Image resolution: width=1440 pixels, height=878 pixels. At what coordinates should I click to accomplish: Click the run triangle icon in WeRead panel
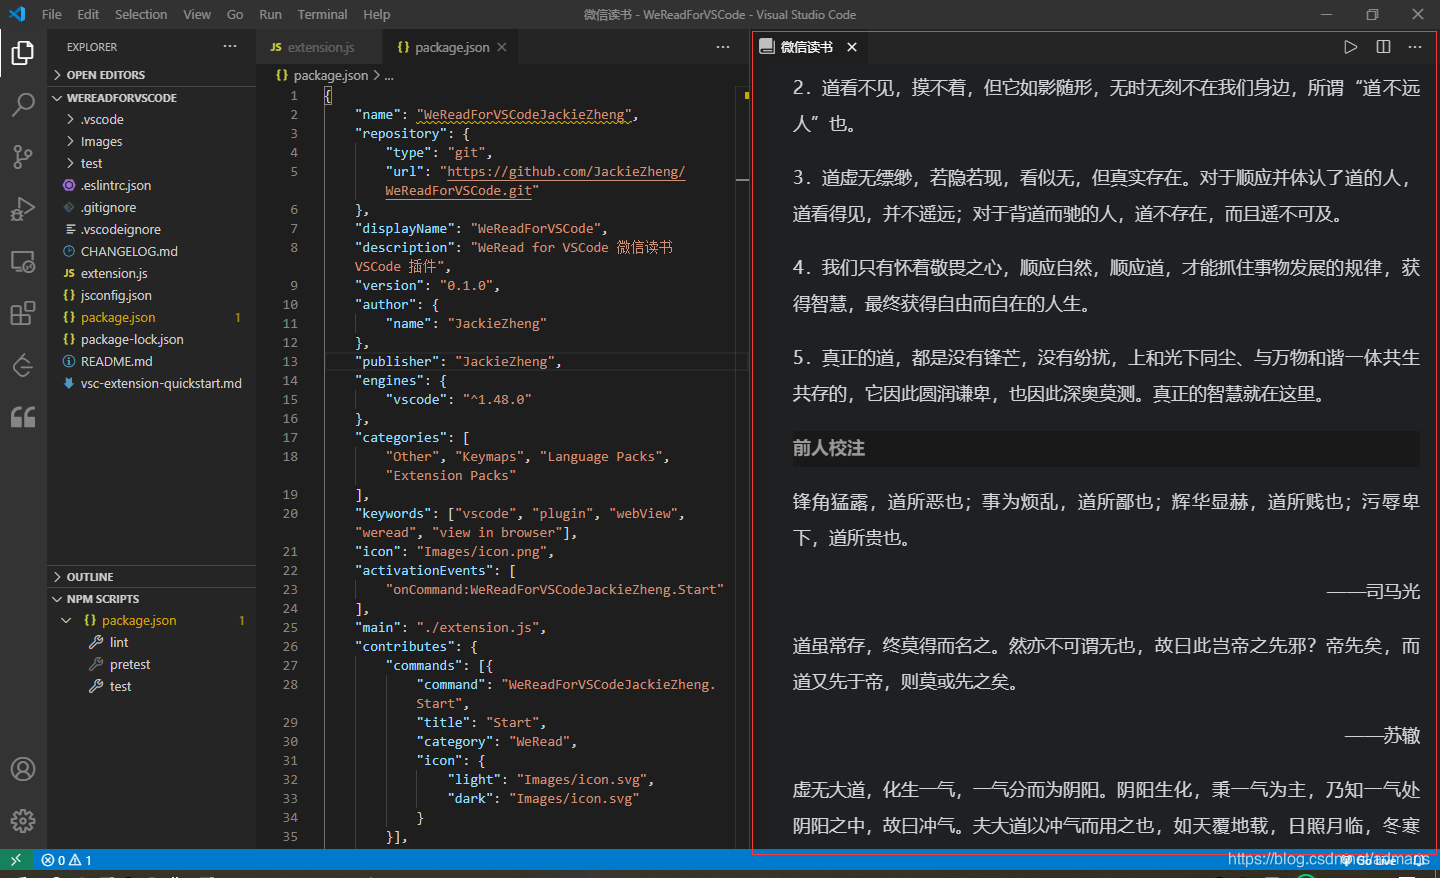click(x=1351, y=47)
